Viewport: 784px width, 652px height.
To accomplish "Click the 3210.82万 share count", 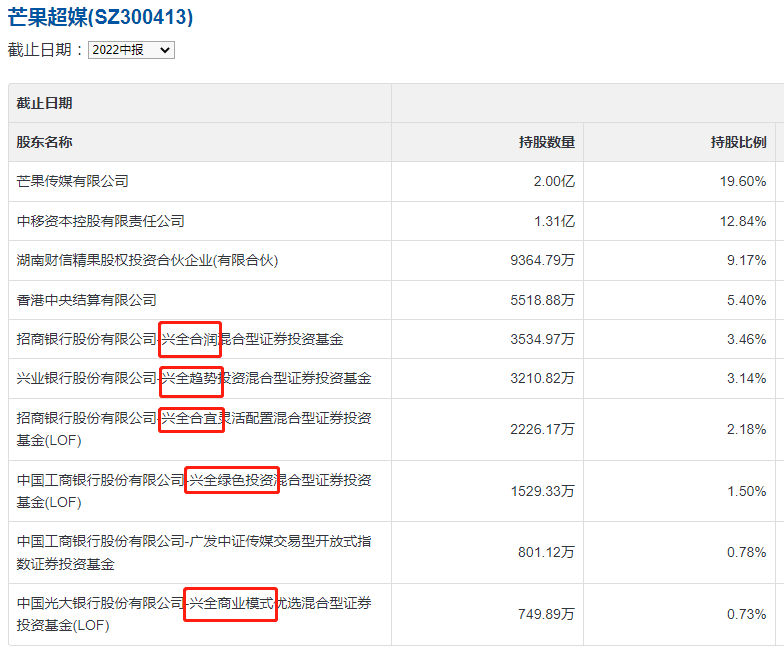I will click(x=542, y=378).
